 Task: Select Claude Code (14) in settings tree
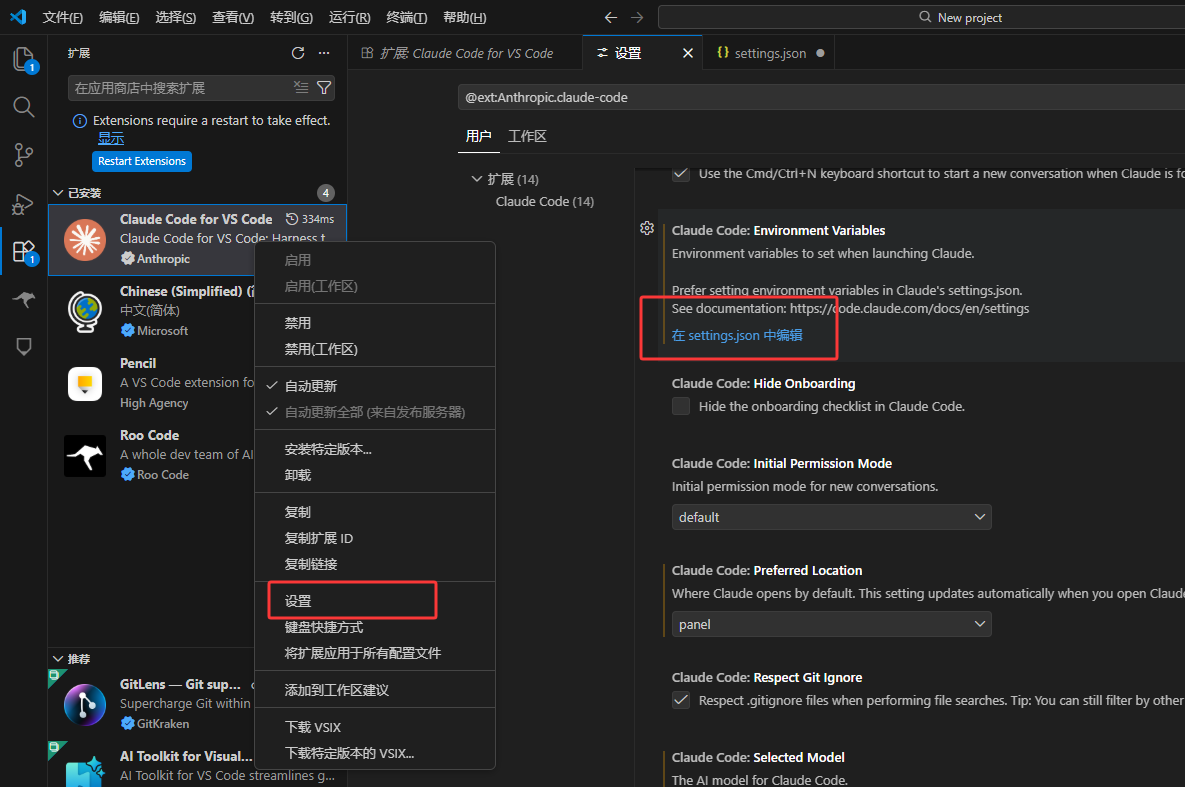[544, 201]
